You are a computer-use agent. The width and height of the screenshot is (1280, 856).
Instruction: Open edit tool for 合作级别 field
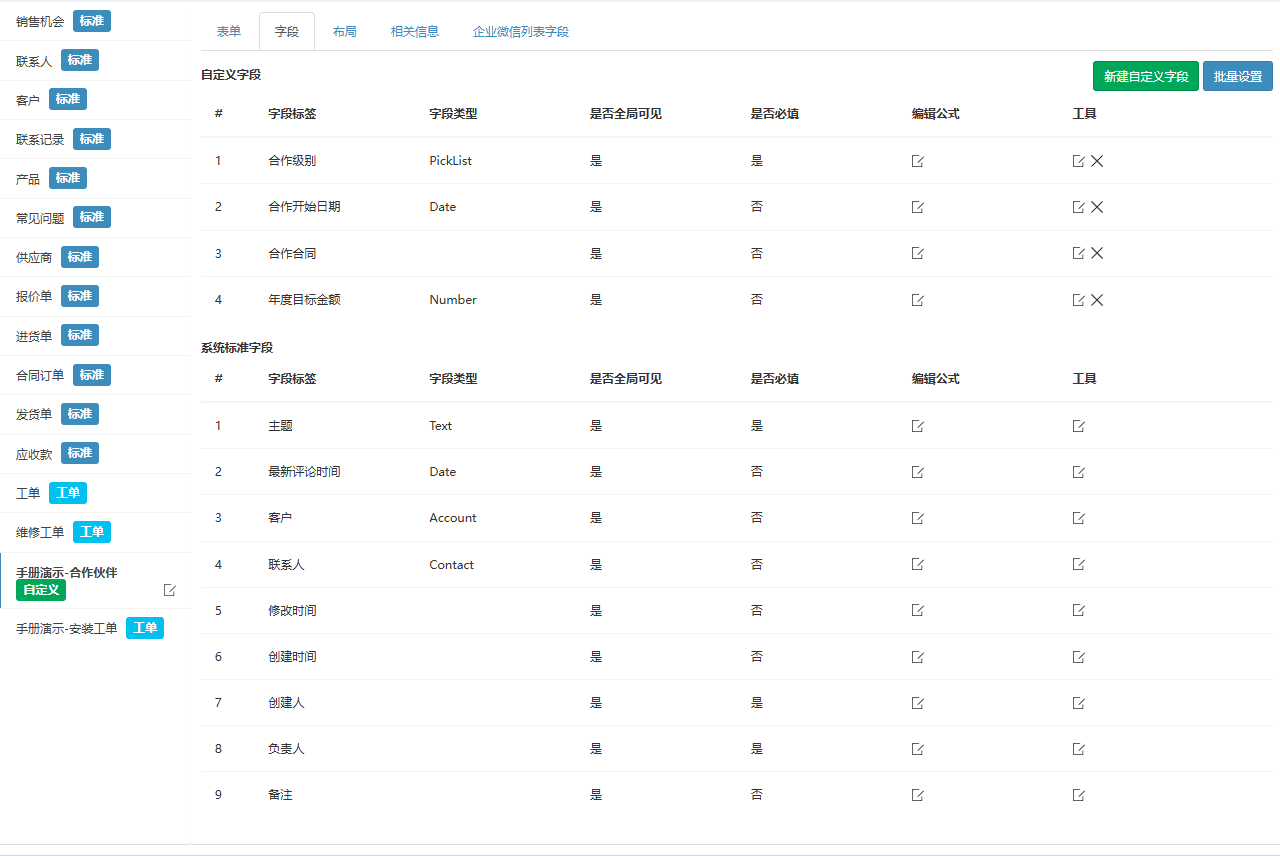(x=1078, y=161)
